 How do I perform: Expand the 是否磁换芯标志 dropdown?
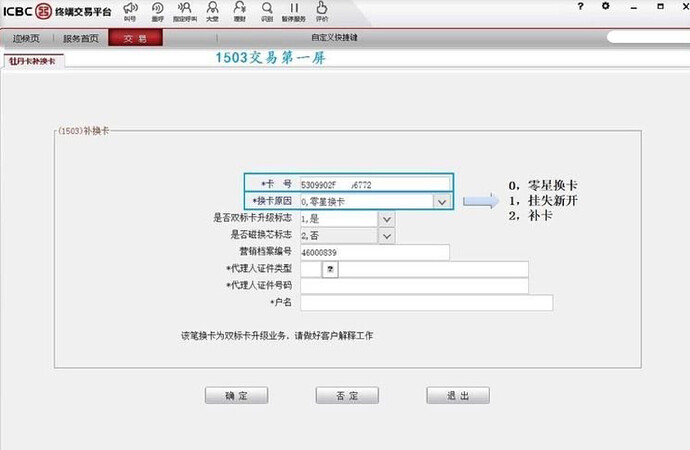point(386,236)
